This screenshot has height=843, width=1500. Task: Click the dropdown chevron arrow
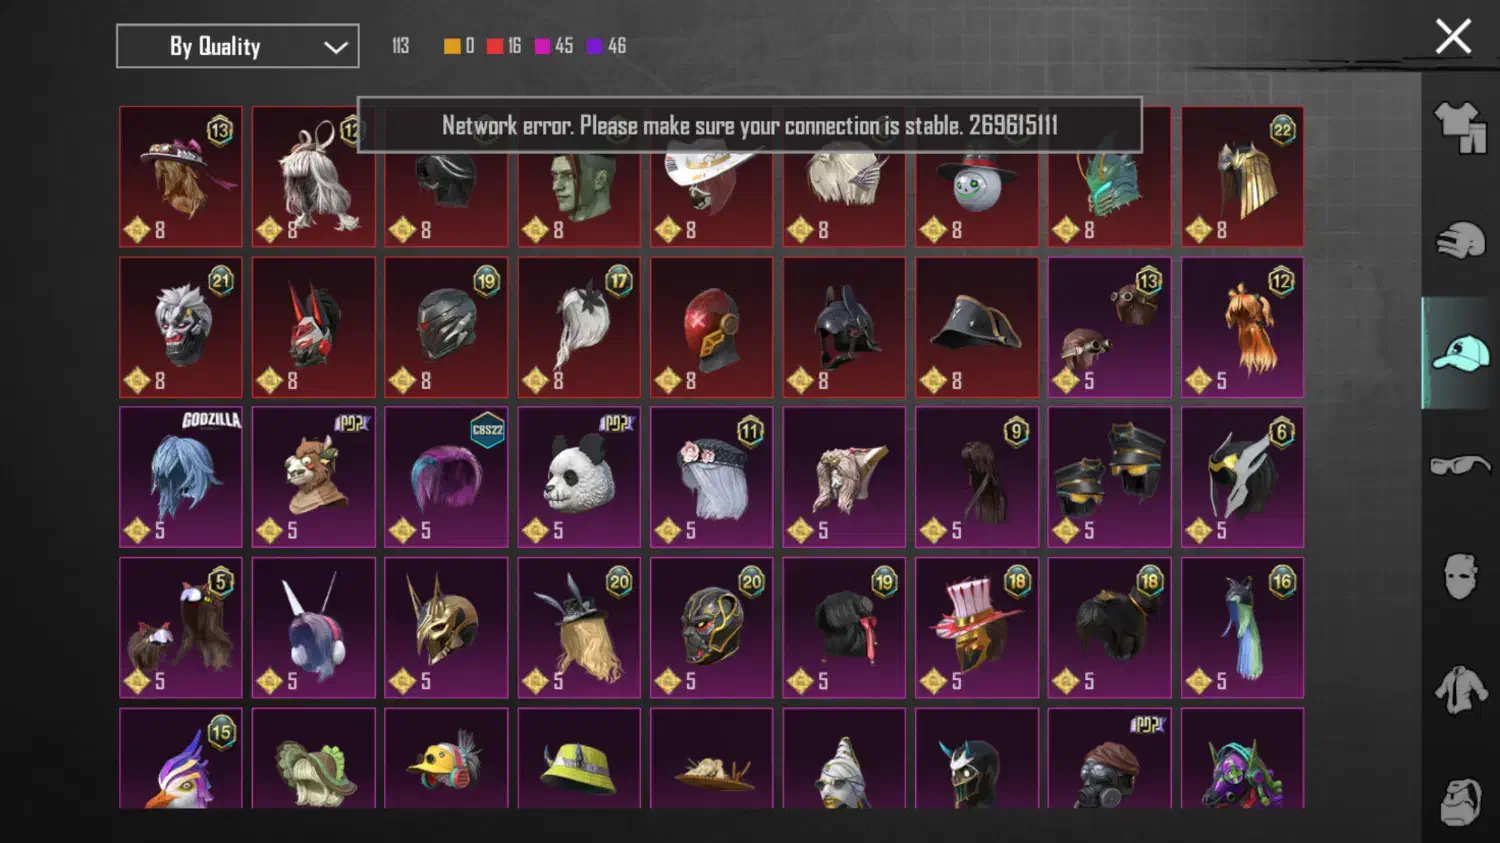336,47
